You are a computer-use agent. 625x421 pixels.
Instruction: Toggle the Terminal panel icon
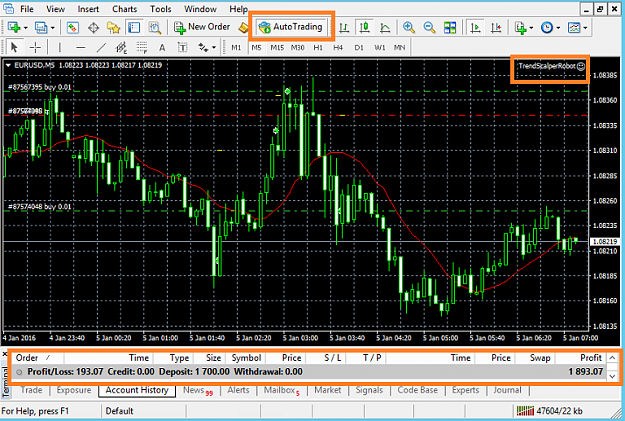134,28
